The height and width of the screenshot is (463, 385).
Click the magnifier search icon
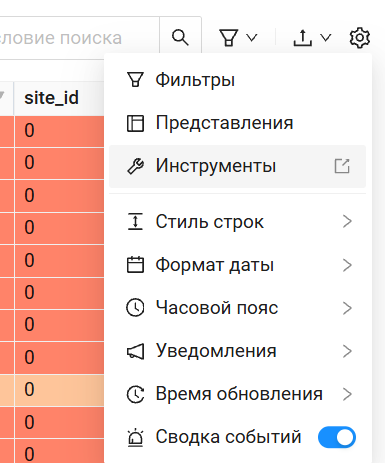pos(180,37)
